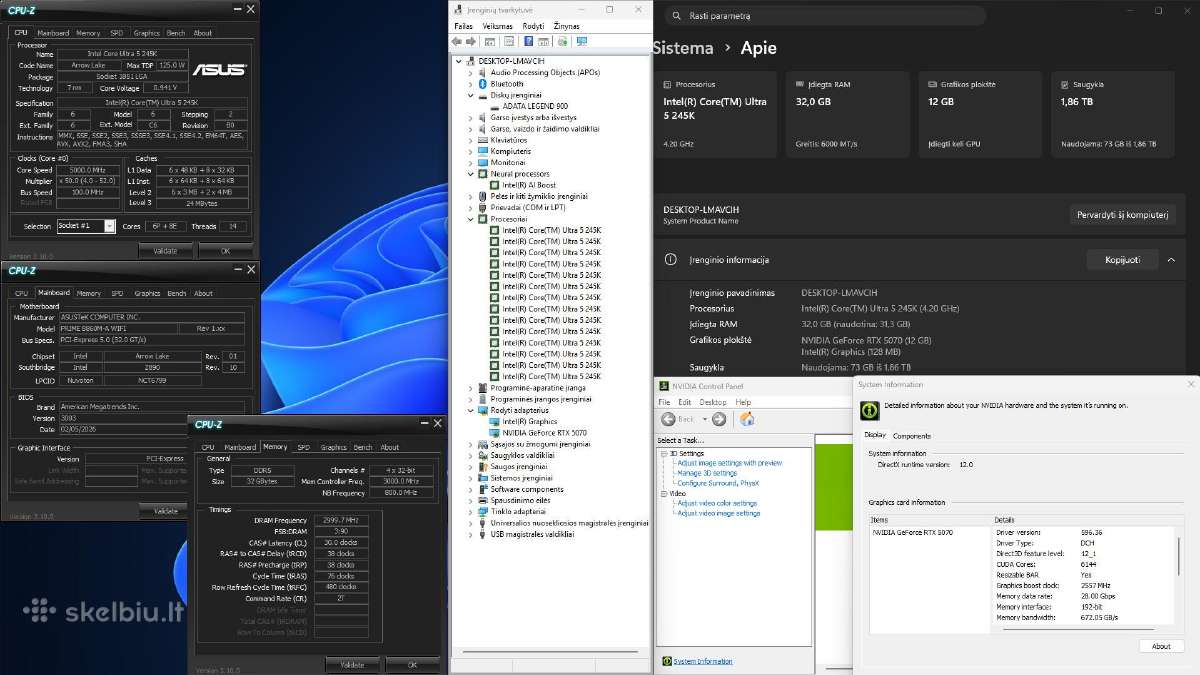
Task: Click the green forward arrow in NVIDIA Control Panel
Action: coord(719,419)
